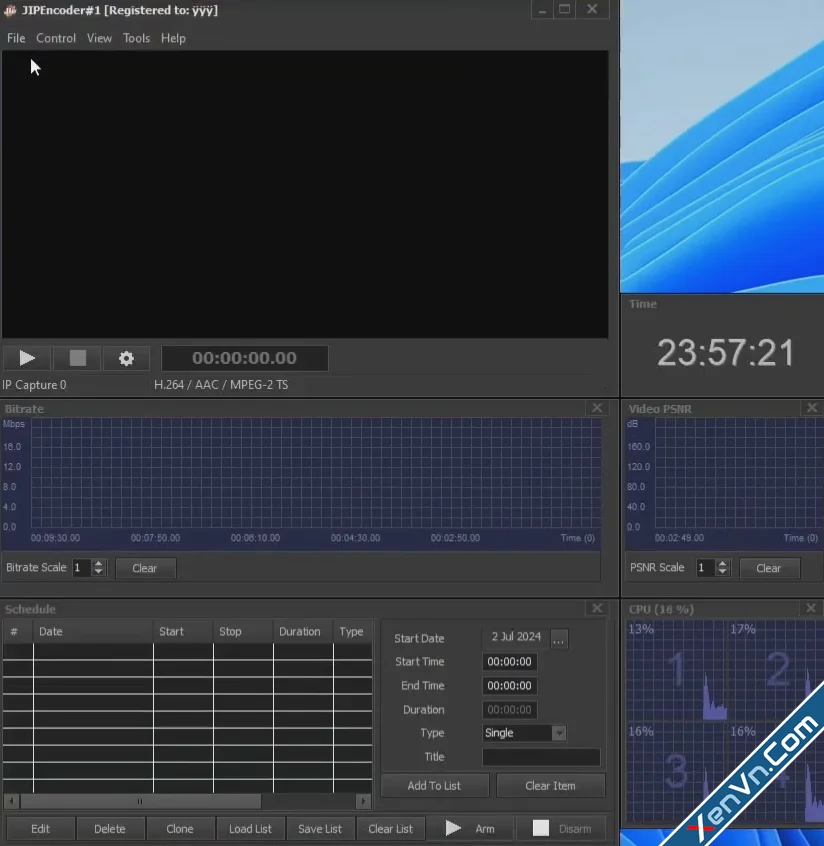Arm the schedule with play icon button
The image size is (824, 846).
point(469,829)
